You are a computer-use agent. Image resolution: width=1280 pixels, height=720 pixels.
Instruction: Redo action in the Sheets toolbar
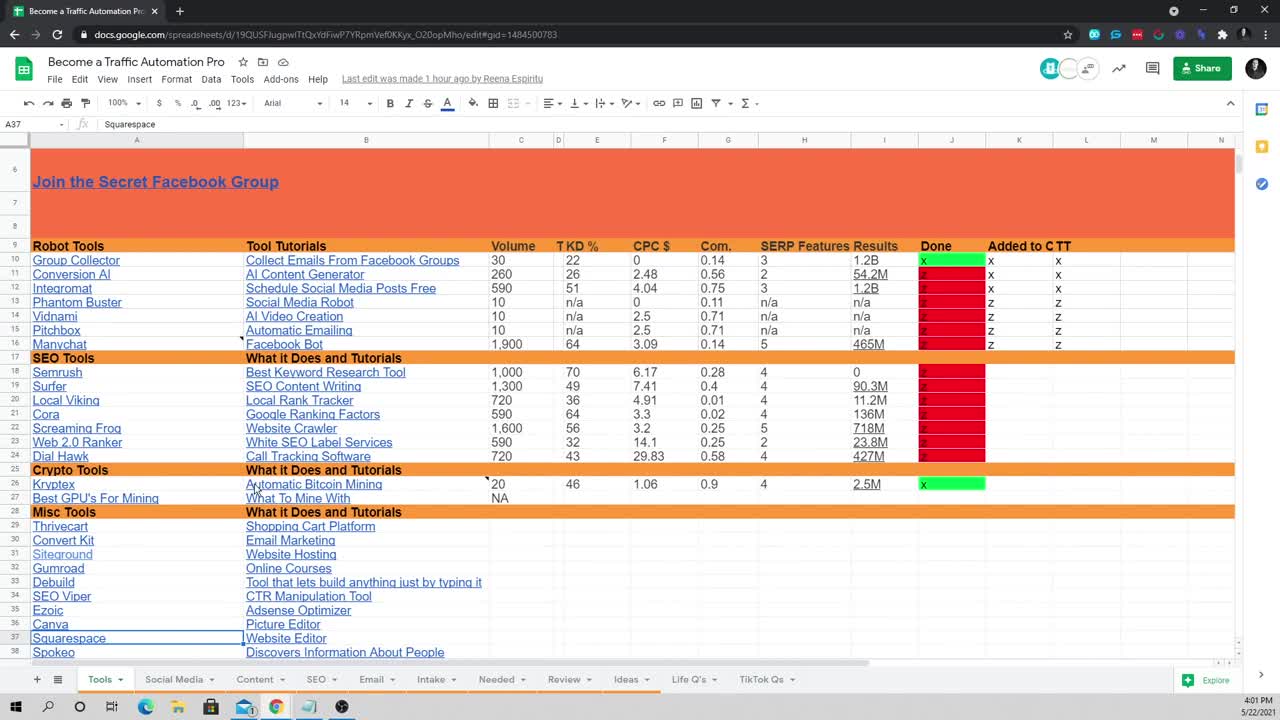47,103
